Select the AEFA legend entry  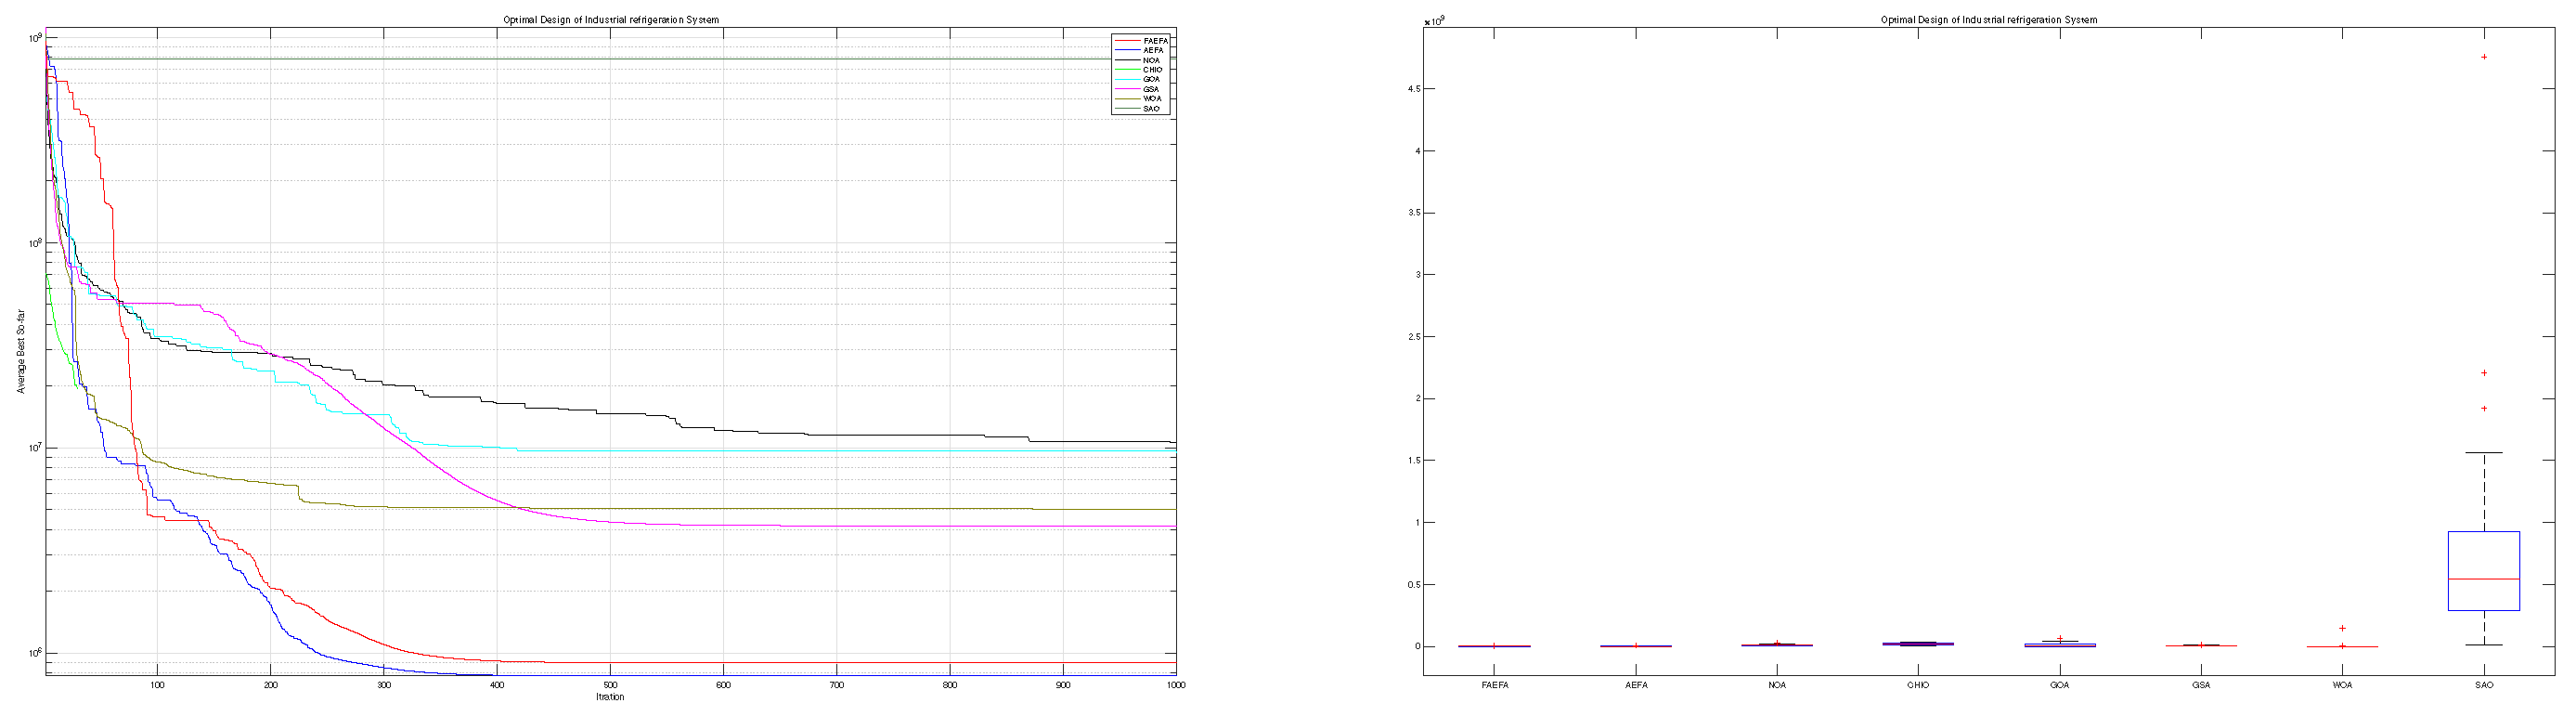coord(1153,51)
